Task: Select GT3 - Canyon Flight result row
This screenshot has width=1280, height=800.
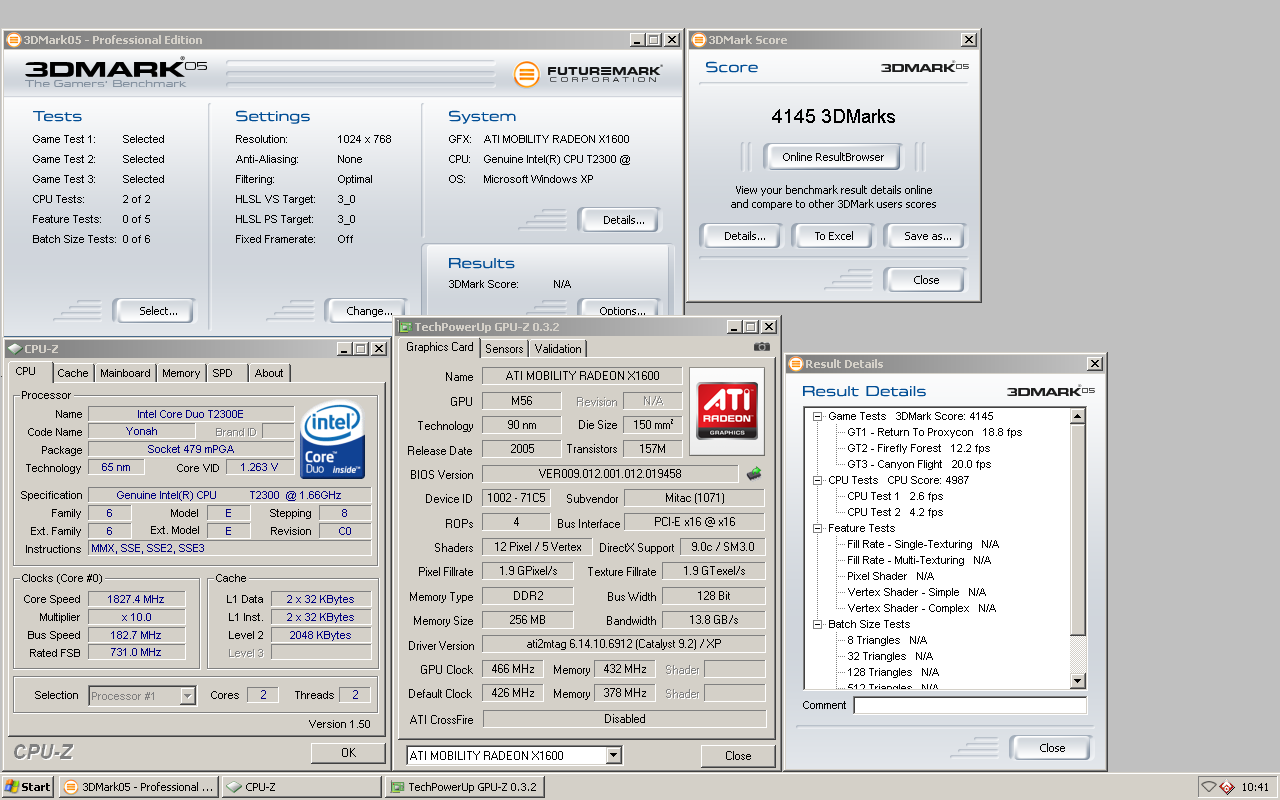Action: [x=919, y=464]
